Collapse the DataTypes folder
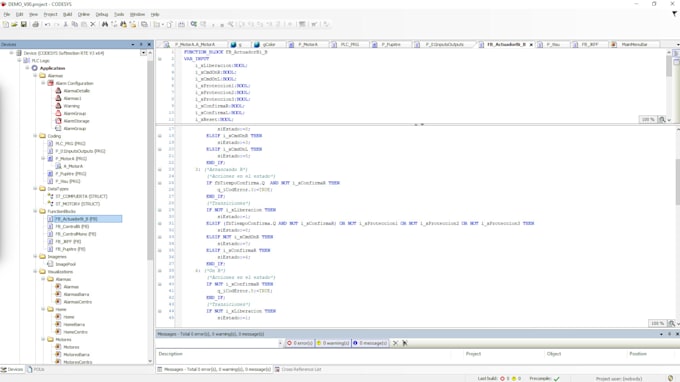Screen dimensions: 680x382 click(x=35, y=189)
